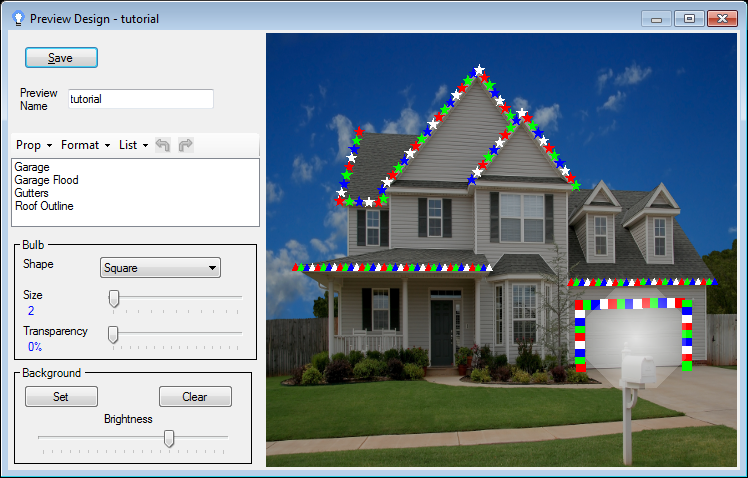Open the Prop dropdown menu
Image resolution: width=748 pixels, height=478 pixels.
[34, 145]
